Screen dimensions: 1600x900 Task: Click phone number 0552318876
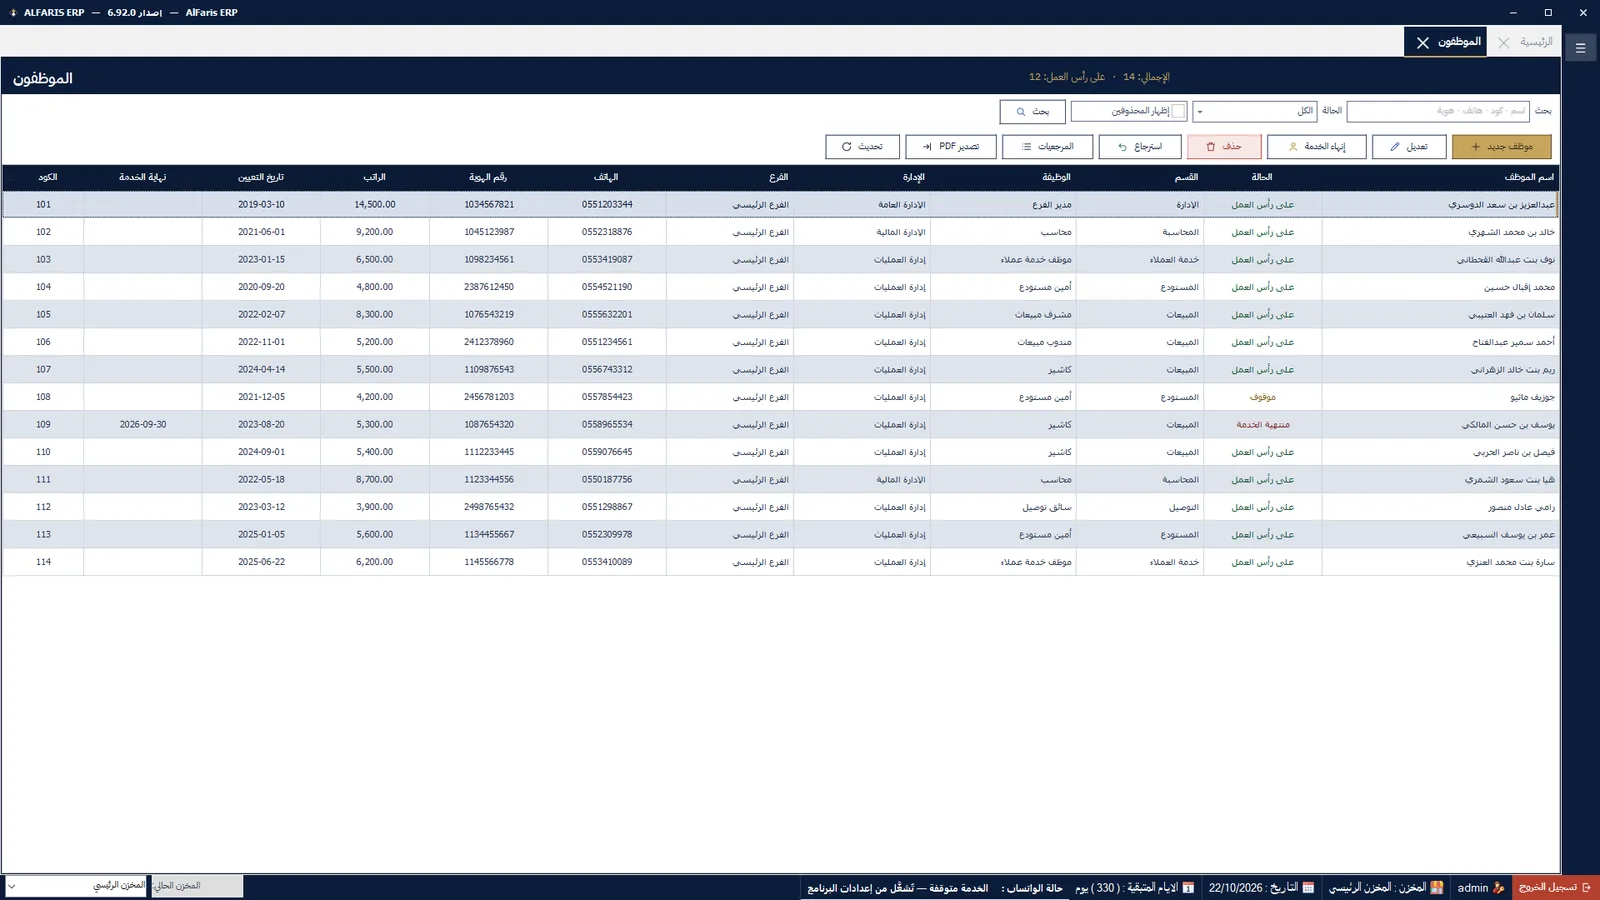click(607, 232)
